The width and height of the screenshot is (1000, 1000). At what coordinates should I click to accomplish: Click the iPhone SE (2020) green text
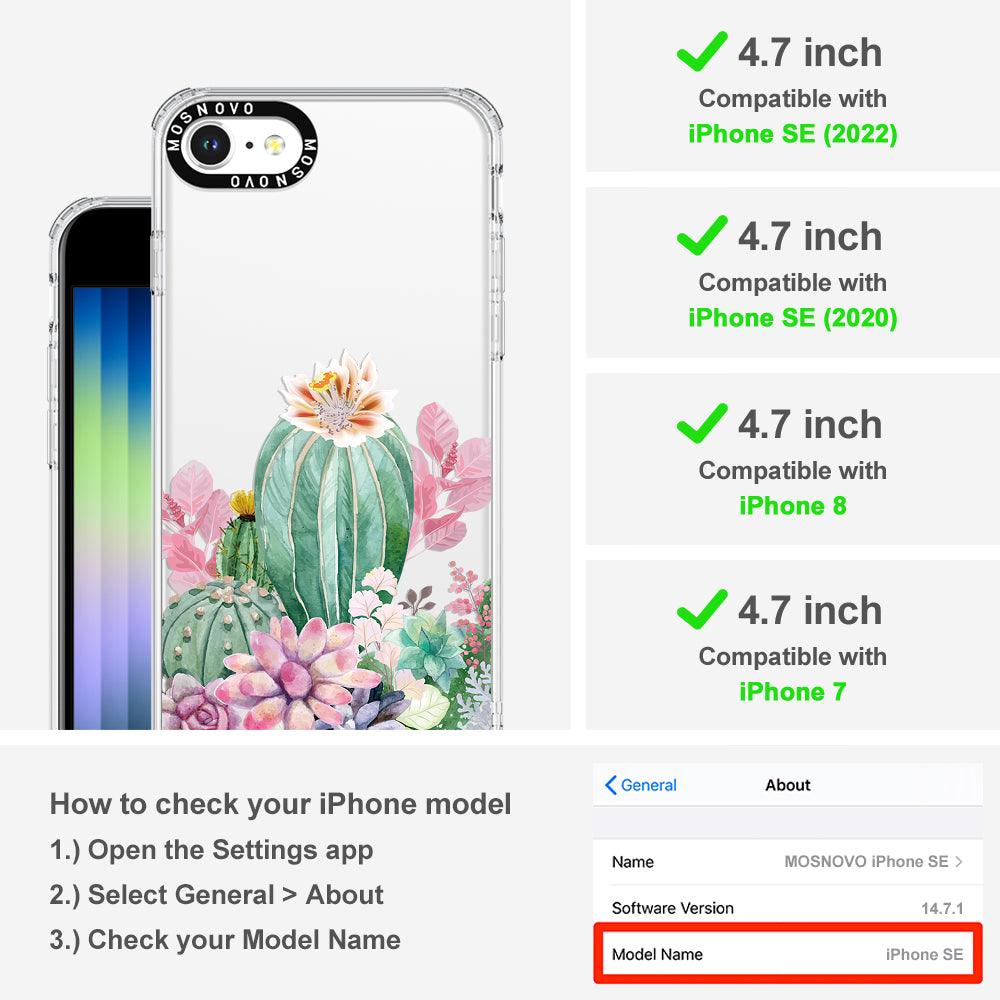point(793,318)
